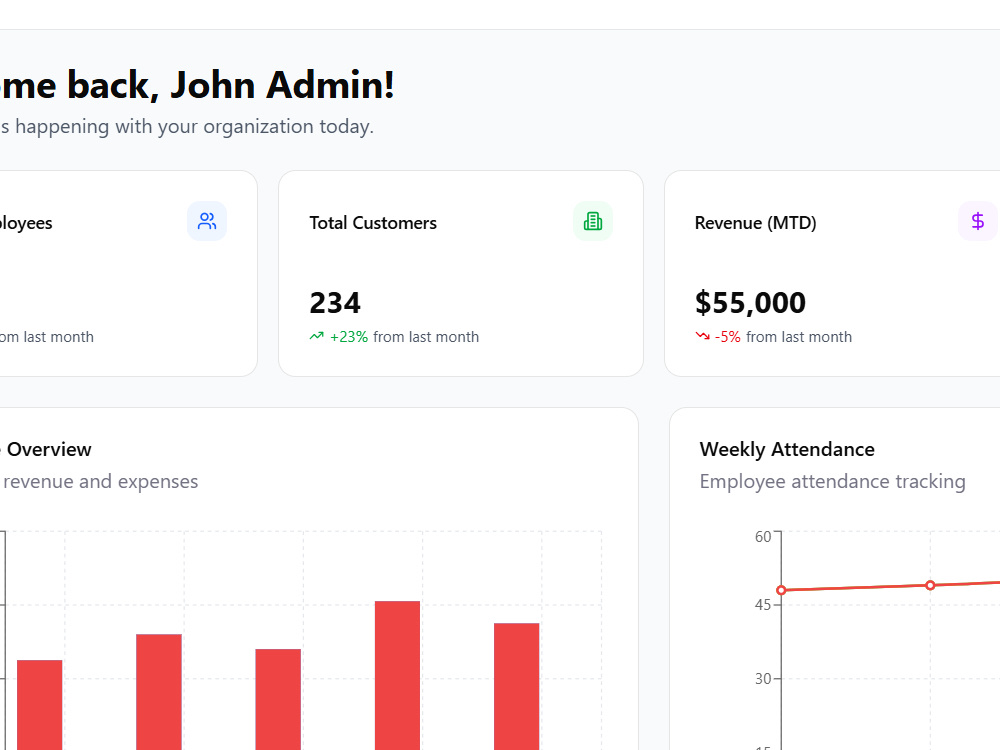The width and height of the screenshot is (1000, 750).
Task: Click the 45 label on attendance axis
Action: 763,605
